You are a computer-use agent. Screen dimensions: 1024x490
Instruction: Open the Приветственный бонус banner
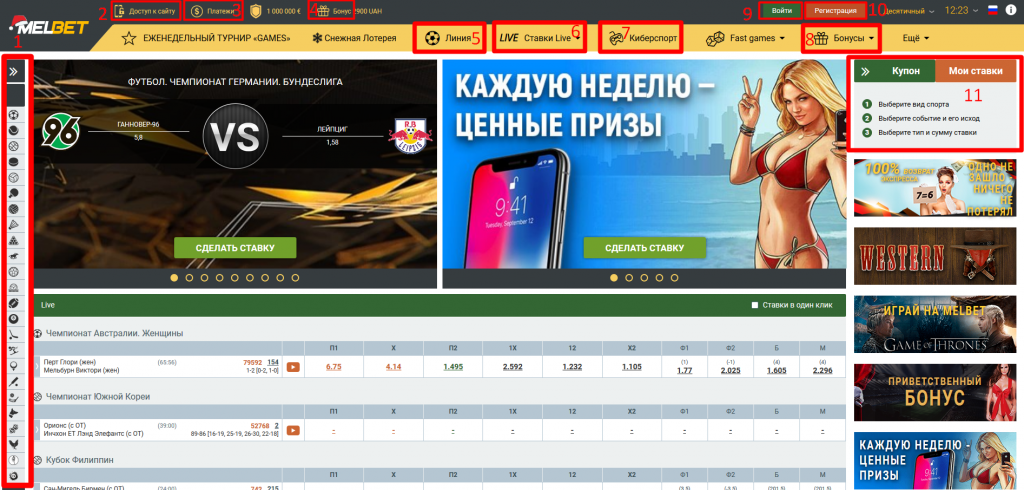click(935, 393)
